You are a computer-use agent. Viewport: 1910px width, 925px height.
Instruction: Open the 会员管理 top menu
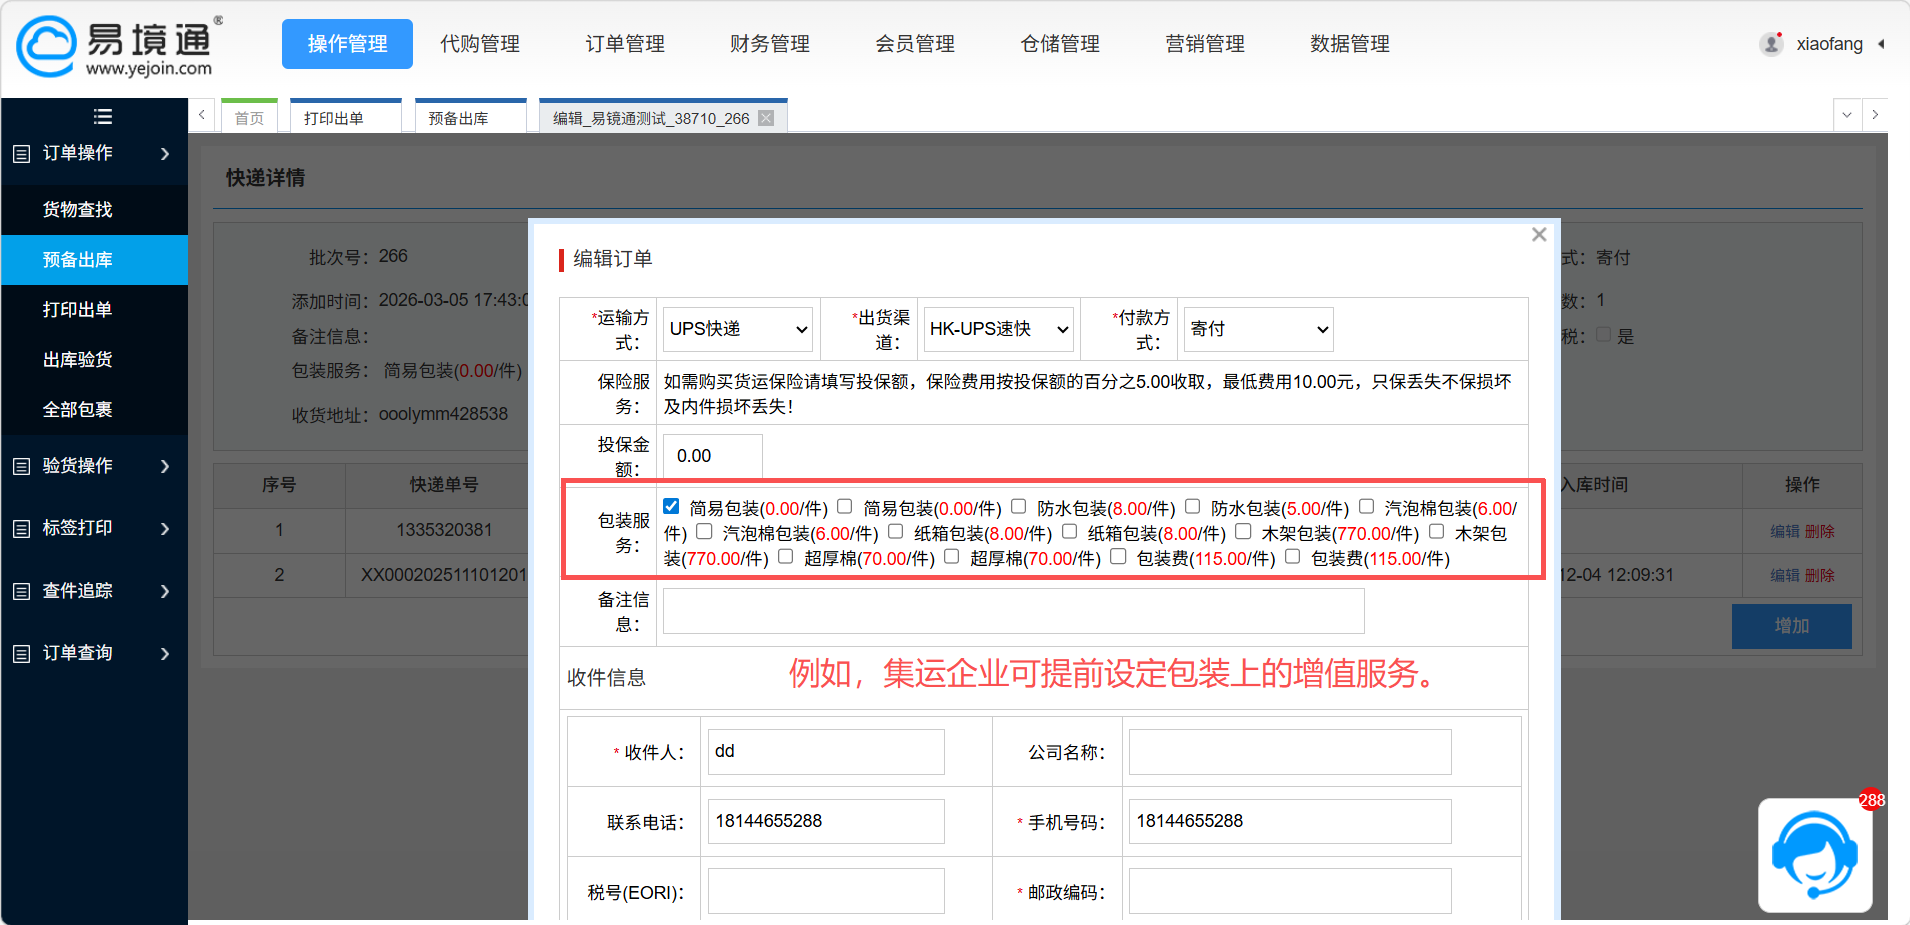click(x=915, y=44)
